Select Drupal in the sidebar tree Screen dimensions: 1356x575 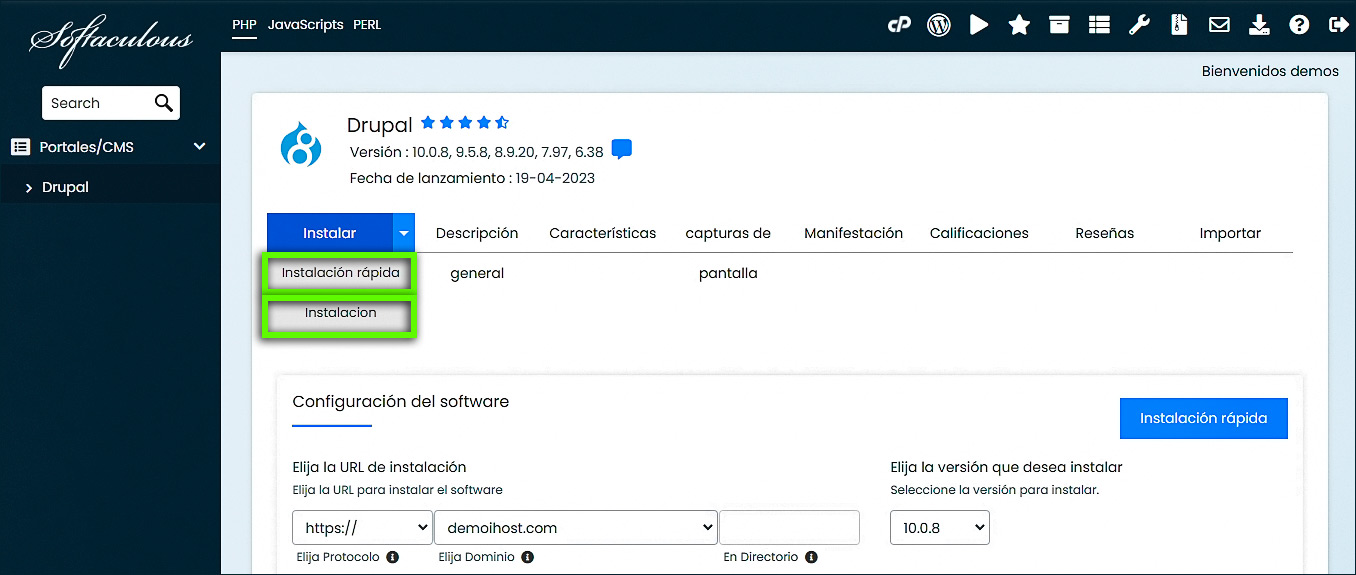tap(65, 187)
